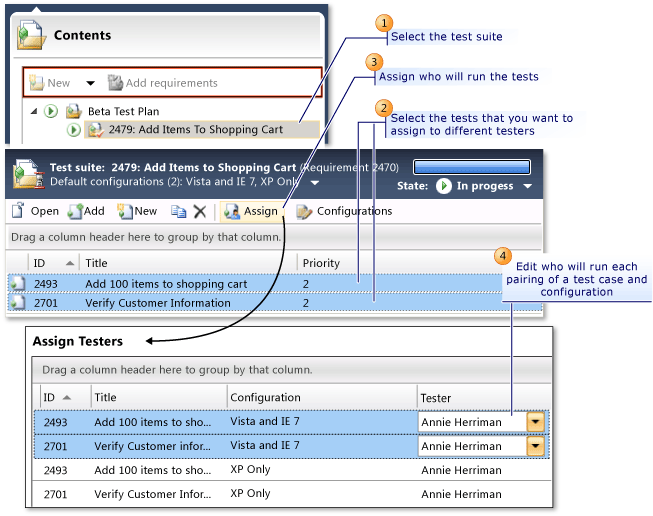Open tester dropdown for 2701 Vista row

click(535, 446)
